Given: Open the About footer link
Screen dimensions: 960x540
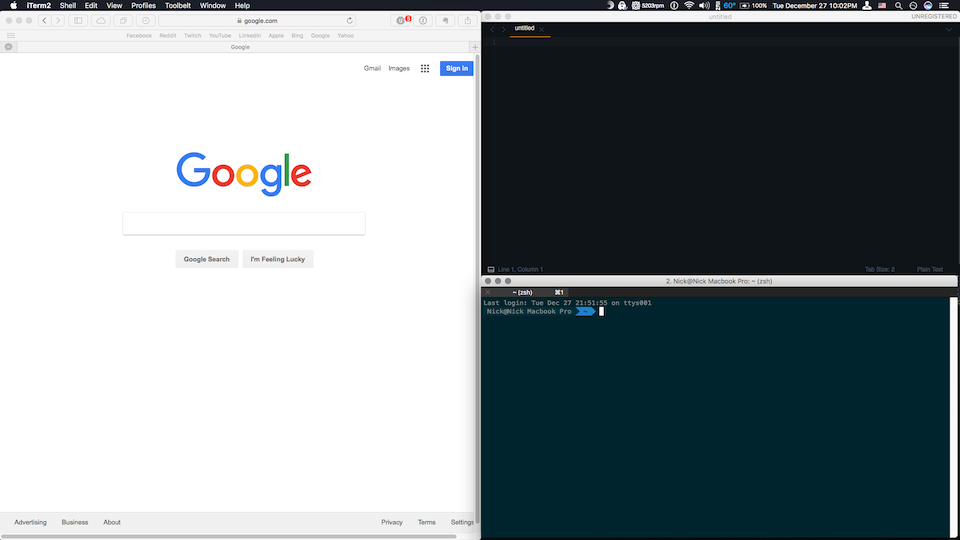Looking at the screenshot, I should (x=112, y=522).
